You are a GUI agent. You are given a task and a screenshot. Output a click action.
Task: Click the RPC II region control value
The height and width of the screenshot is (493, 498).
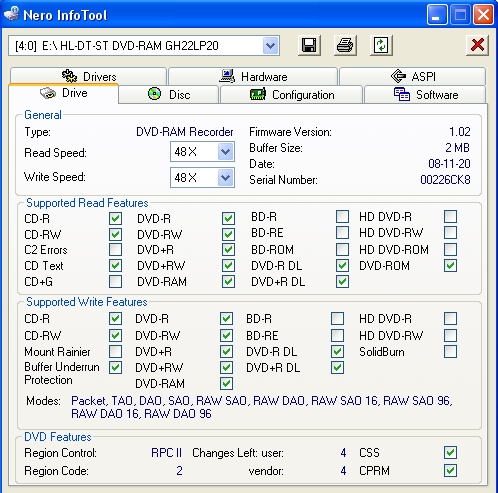[x=166, y=453]
